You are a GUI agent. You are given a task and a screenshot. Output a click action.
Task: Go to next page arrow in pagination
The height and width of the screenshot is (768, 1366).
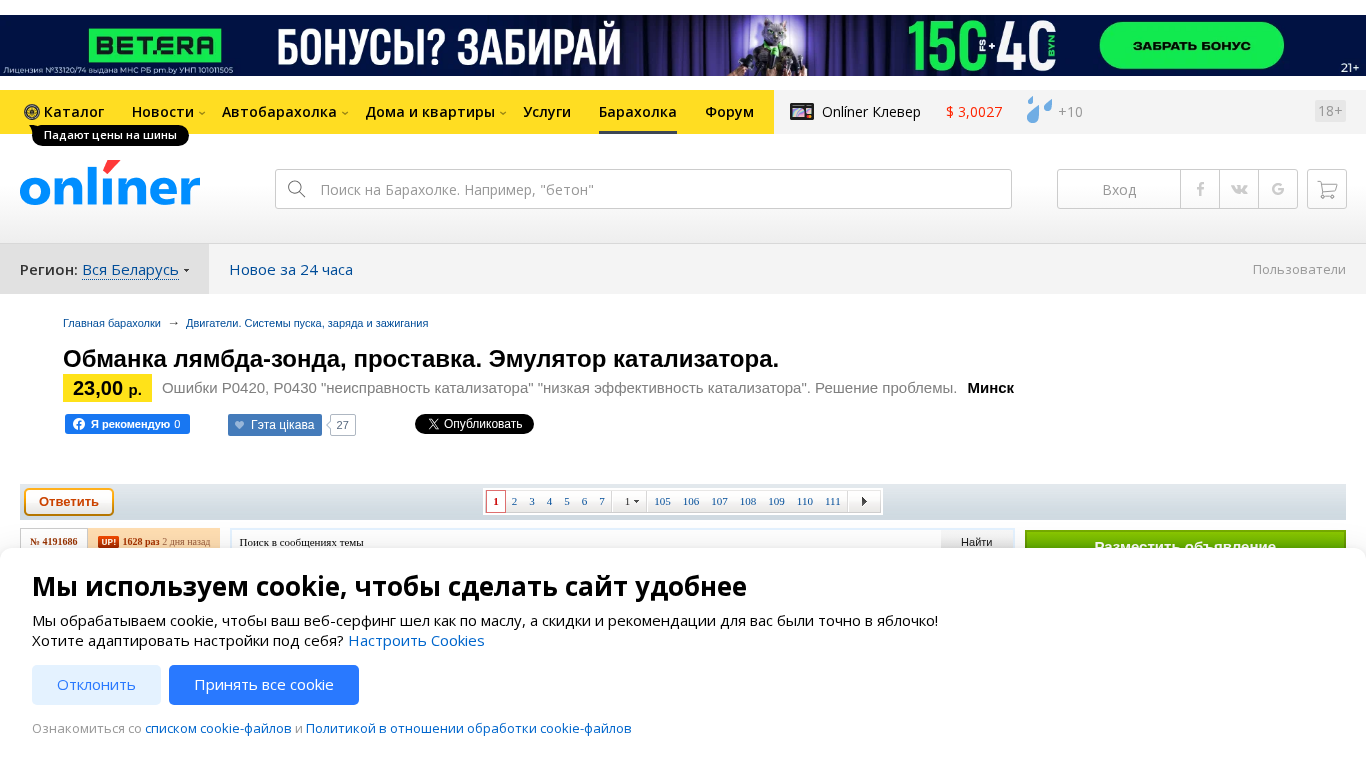click(x=864, y=501)
